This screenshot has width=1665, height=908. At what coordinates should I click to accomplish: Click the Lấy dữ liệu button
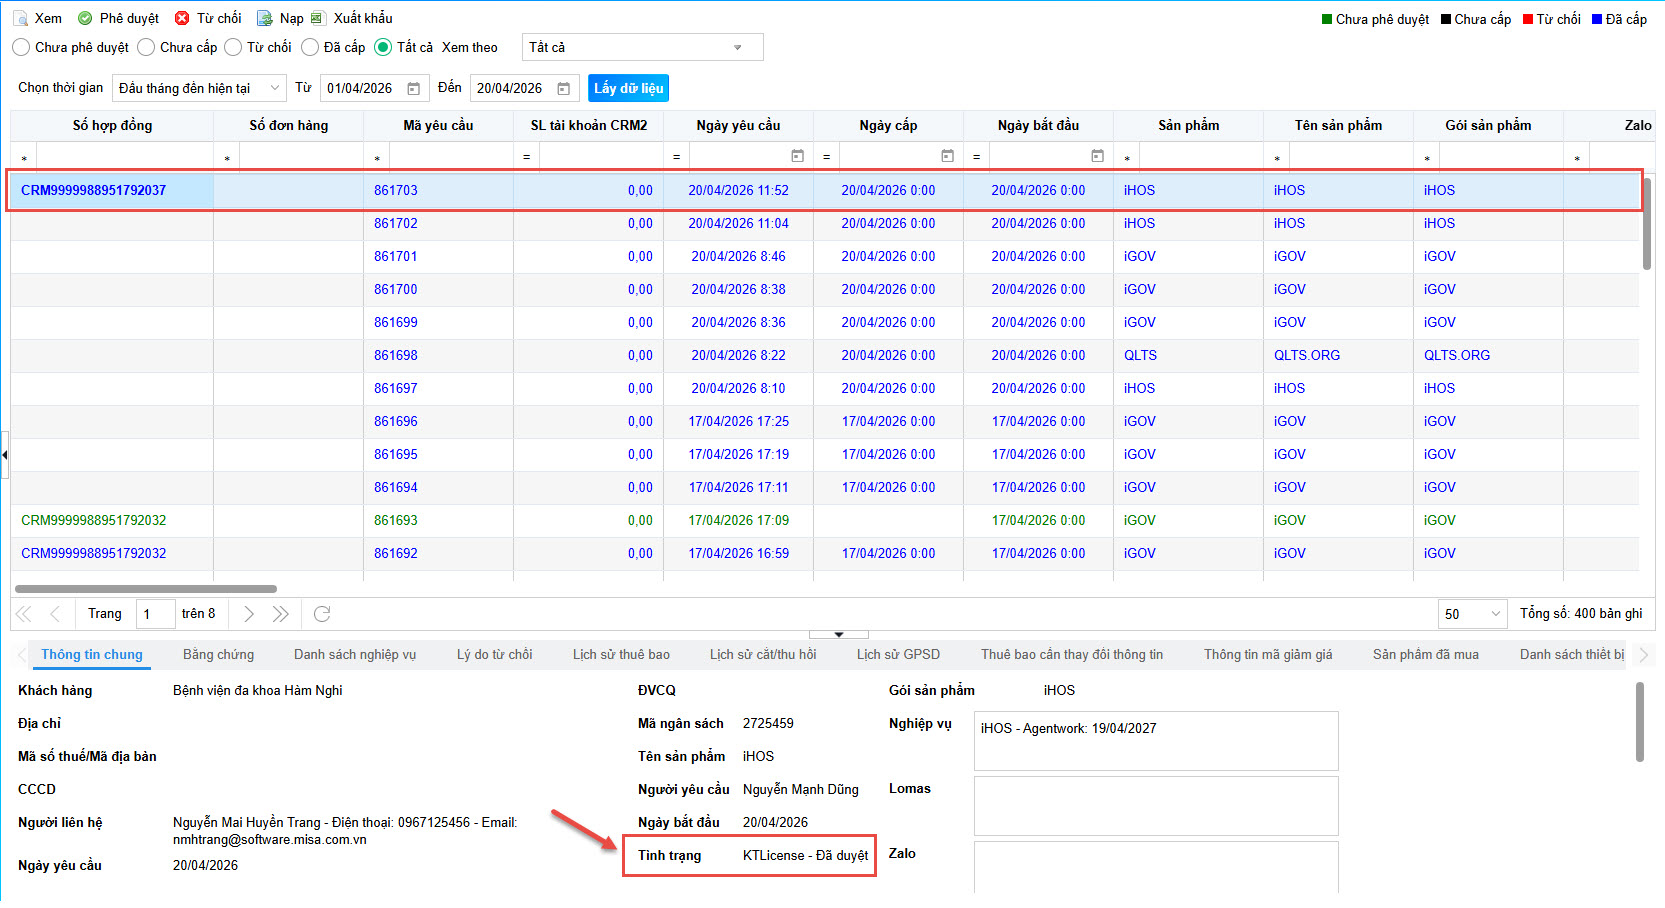click(628, 88)
